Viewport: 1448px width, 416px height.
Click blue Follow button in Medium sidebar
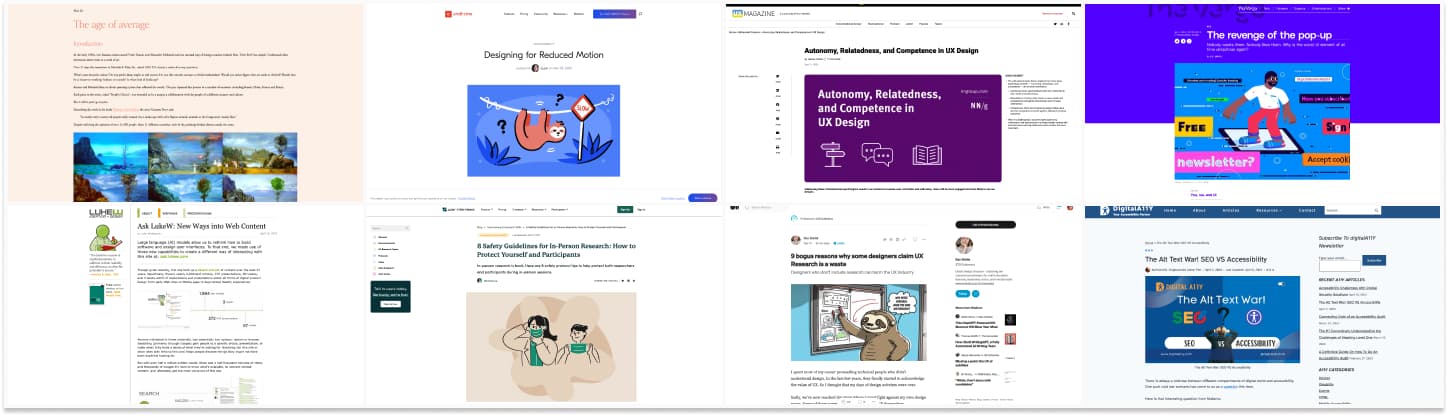coord(963,294)
